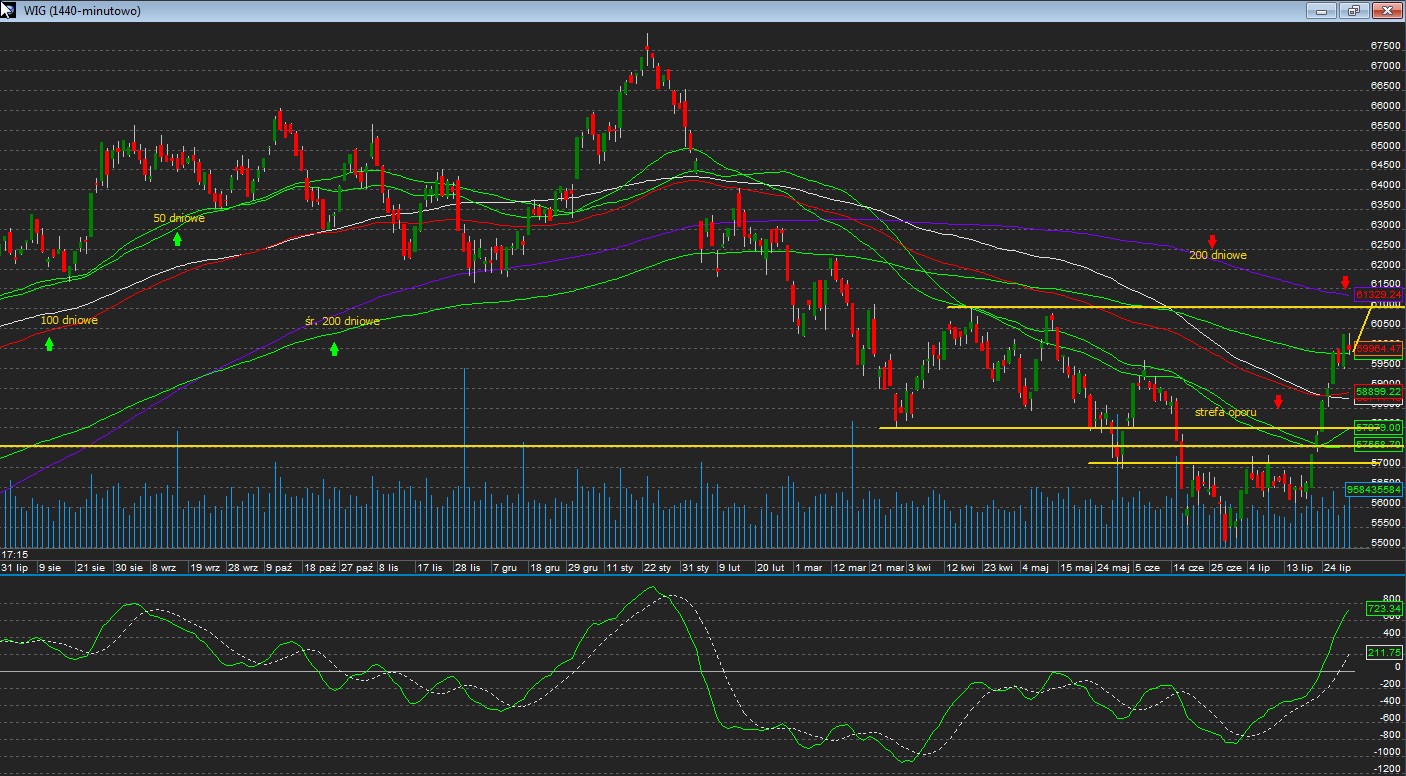Open the WIG window system menu icon
Screen dimensions: 1406x776
click(9, 10)
